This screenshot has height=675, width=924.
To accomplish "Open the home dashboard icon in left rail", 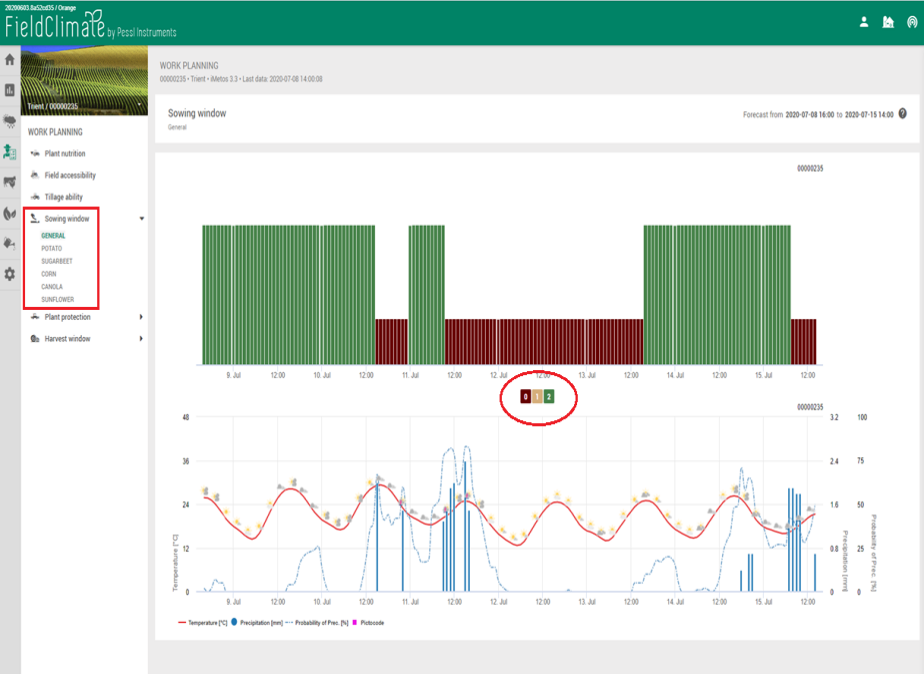I will click(10, 60).
